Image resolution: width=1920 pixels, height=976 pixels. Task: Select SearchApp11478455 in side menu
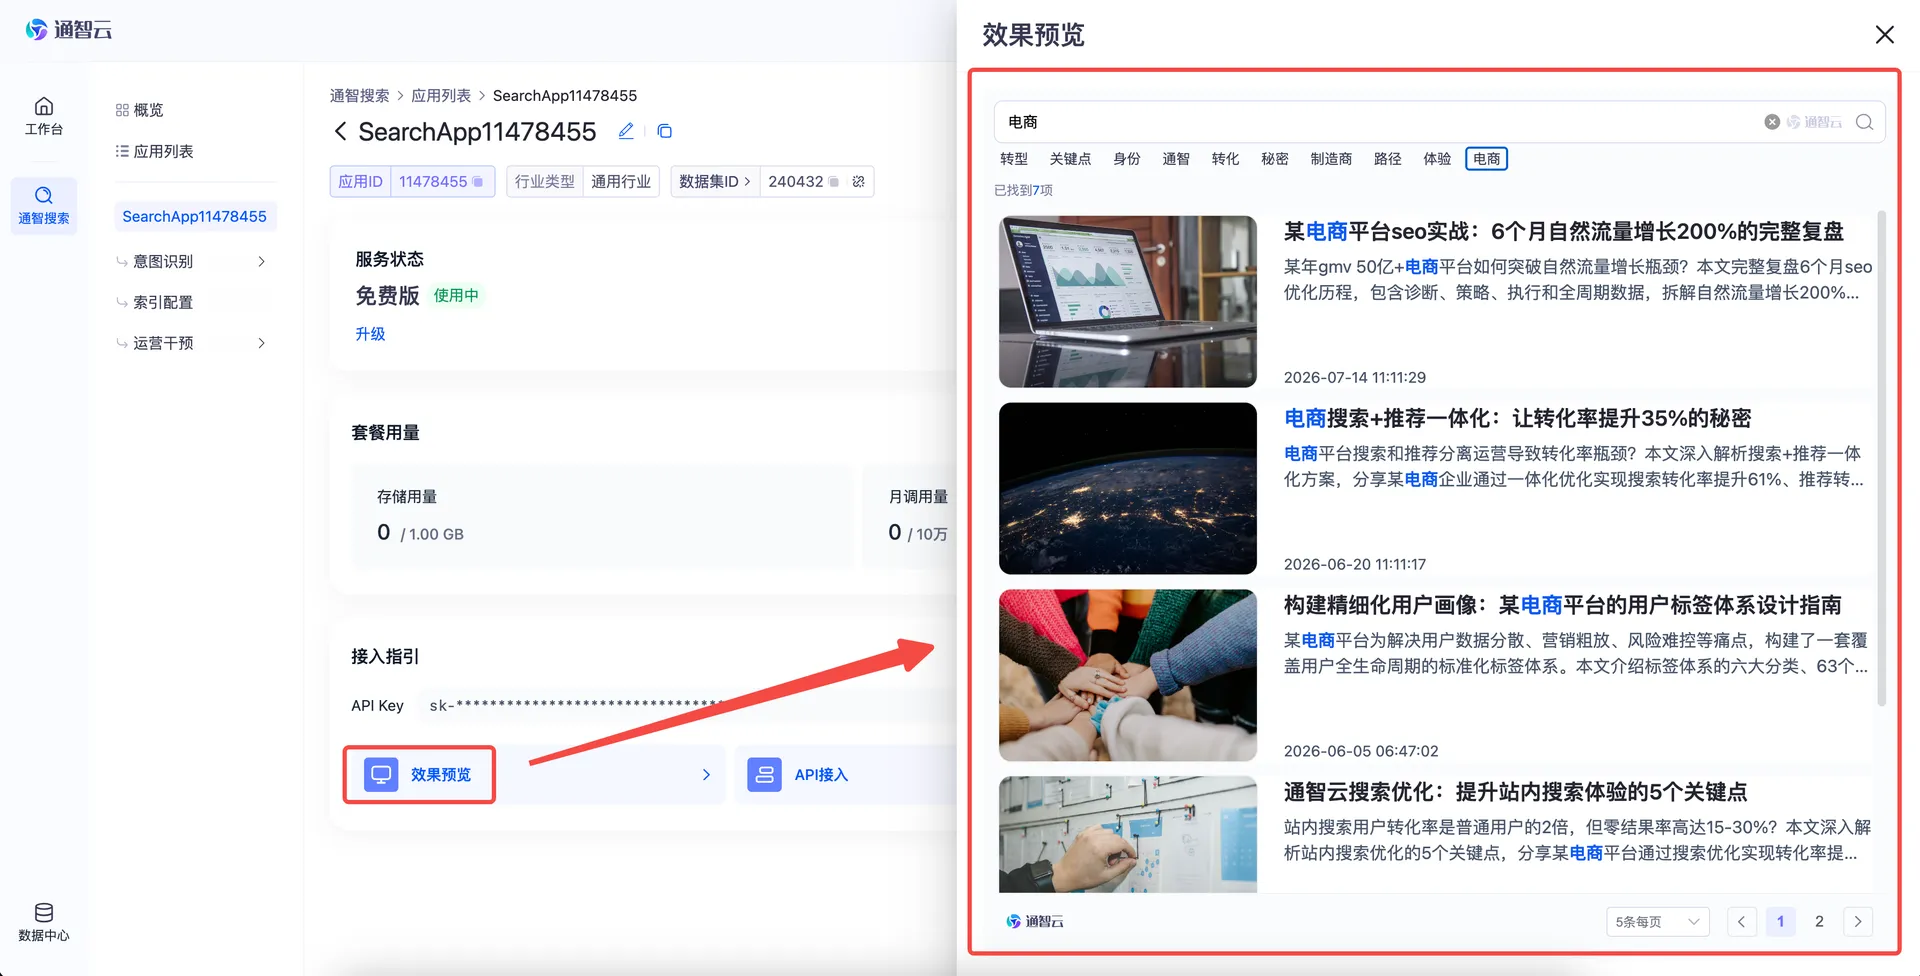coord(195,216)
